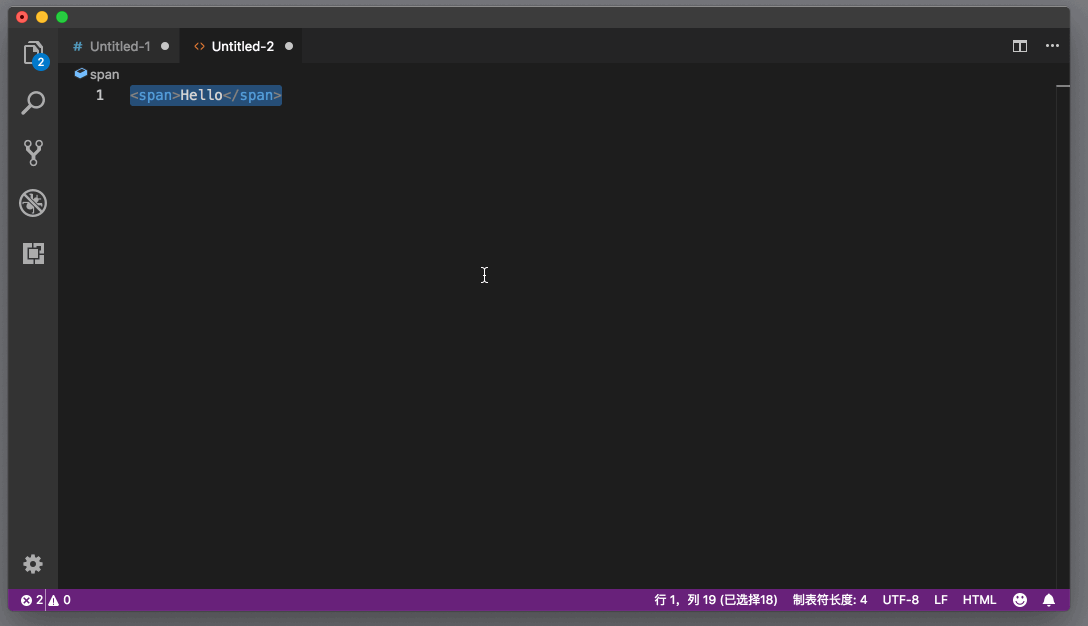Close the window with red button

(x=22, y=17)
